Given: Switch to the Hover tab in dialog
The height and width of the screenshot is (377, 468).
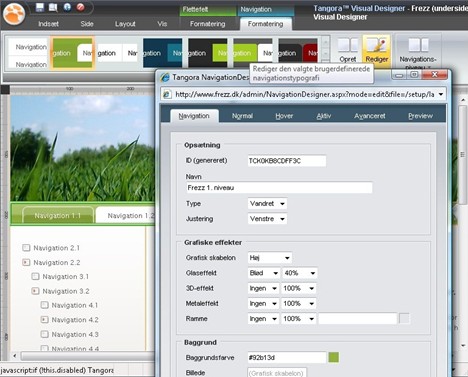Looking at the screenshot, I should coord(284,116).
